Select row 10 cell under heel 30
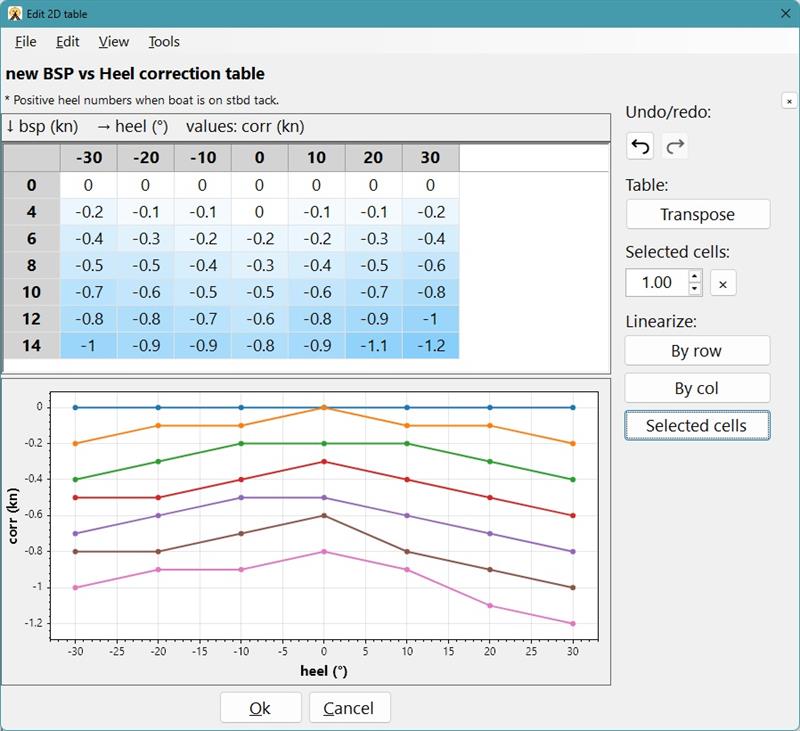This screenshot has width=800, height=731. 431,292
